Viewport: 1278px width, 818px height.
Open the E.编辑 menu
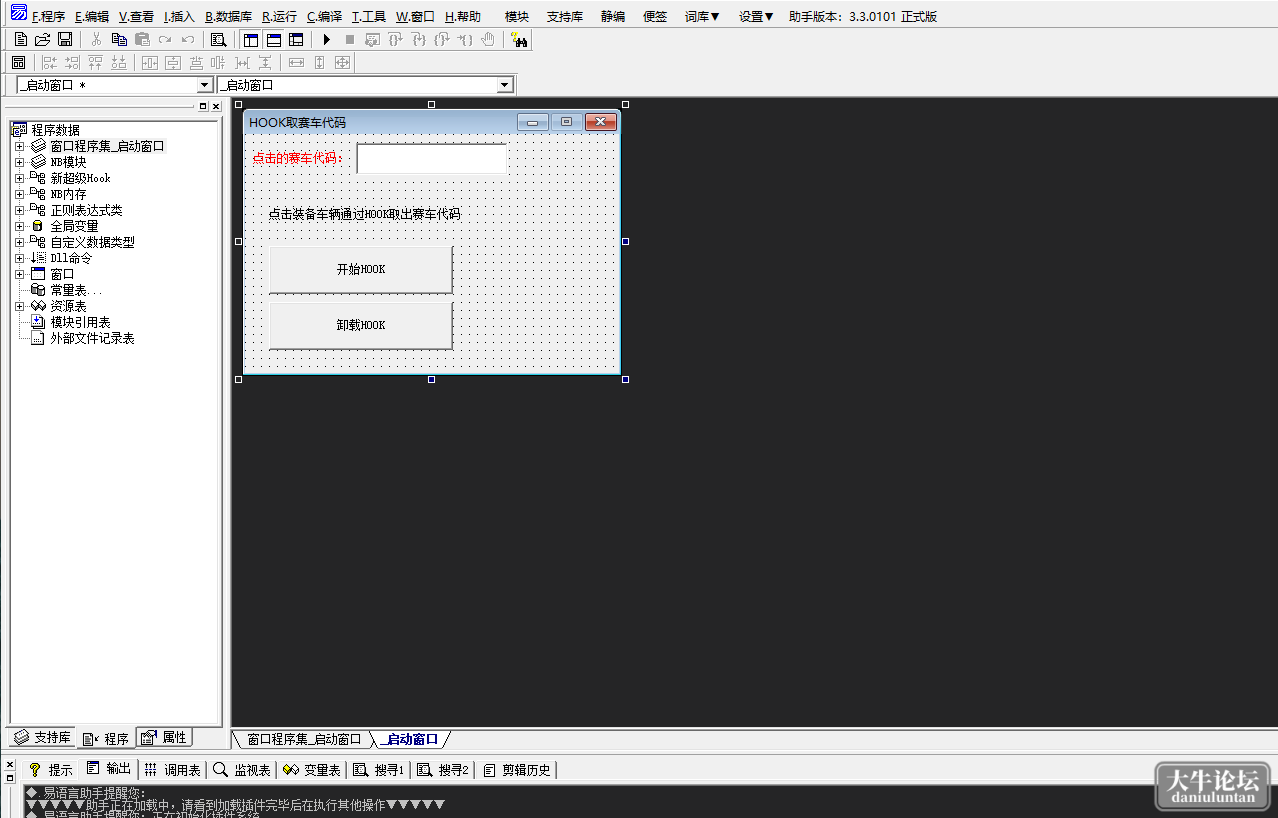coord(92,16)
